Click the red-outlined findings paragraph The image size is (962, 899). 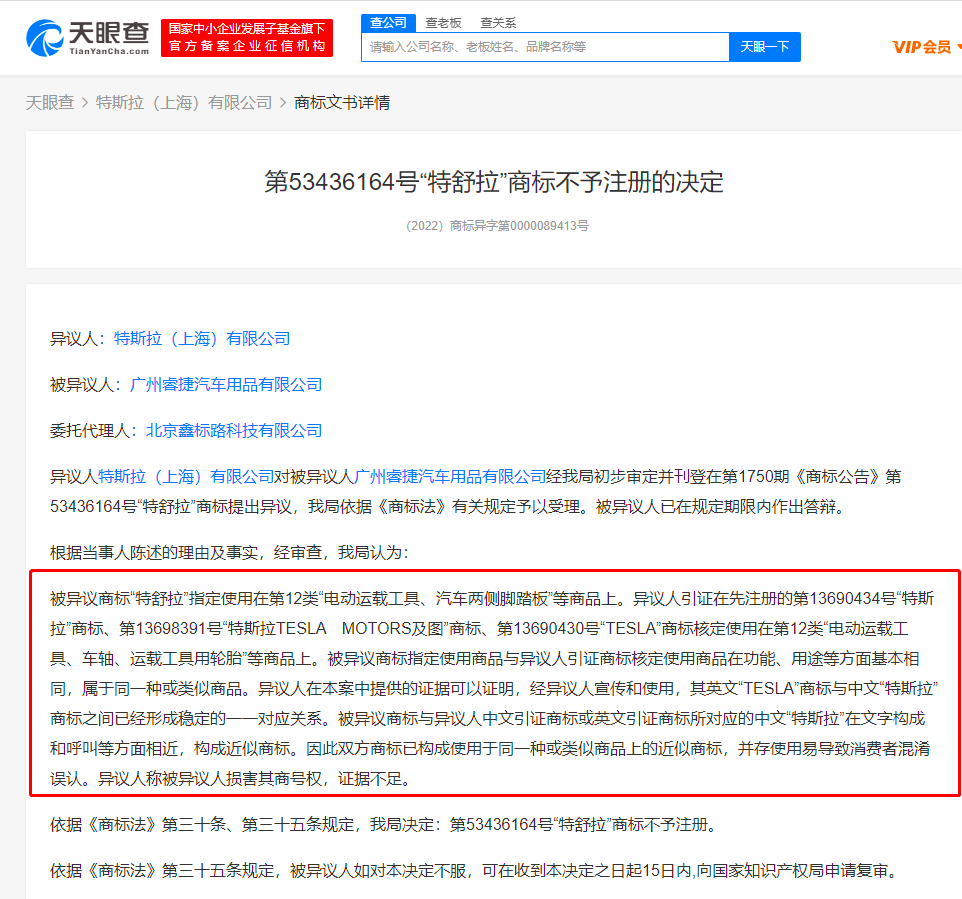pyautogui.click(x=494, y=688)
